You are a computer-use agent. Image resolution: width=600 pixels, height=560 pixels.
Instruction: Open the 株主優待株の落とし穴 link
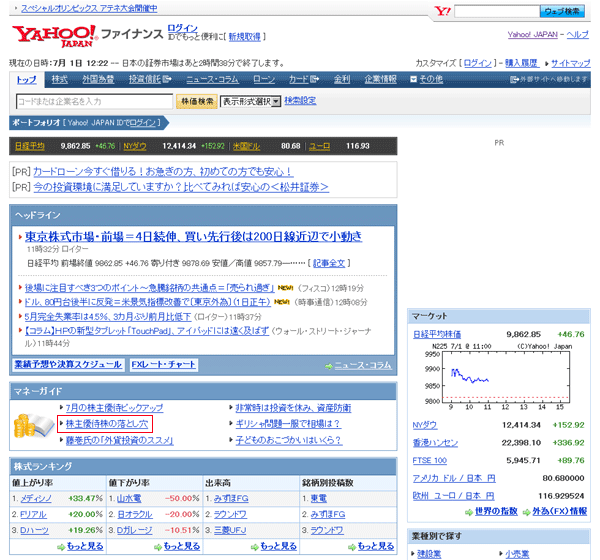pyautogui.click(x=106, y=424)
